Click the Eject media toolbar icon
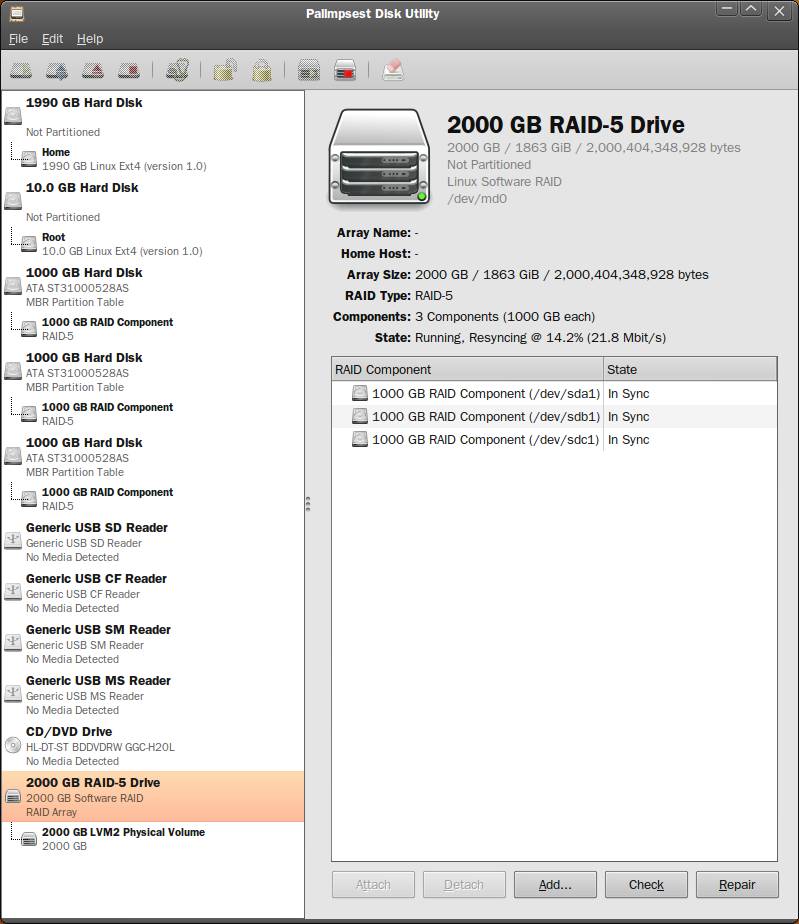This screenshot has width=799, height=924. (x=93, y=71)
